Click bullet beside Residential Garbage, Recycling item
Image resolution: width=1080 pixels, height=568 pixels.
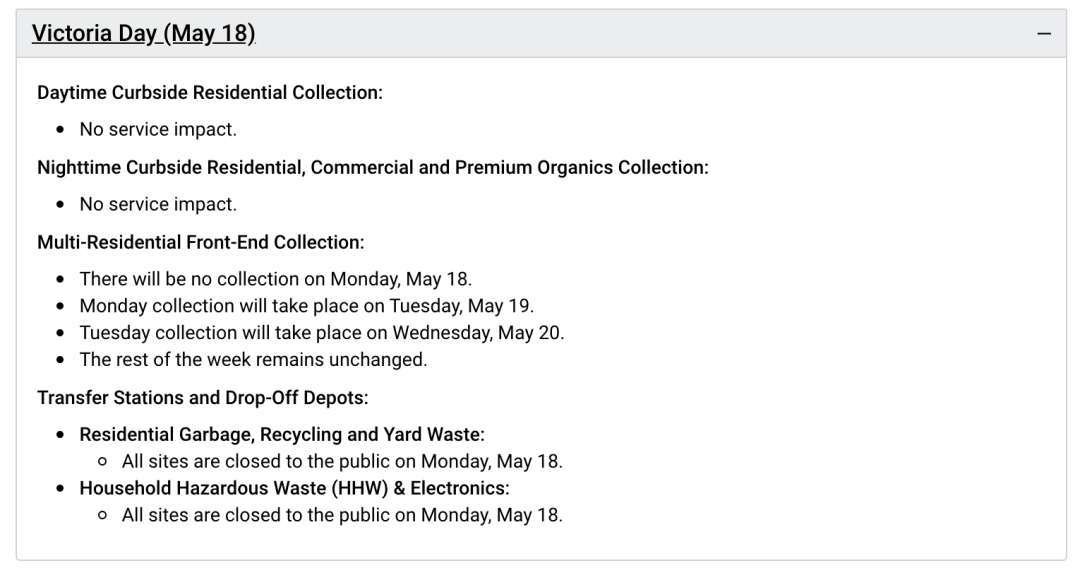pos(61,435)
